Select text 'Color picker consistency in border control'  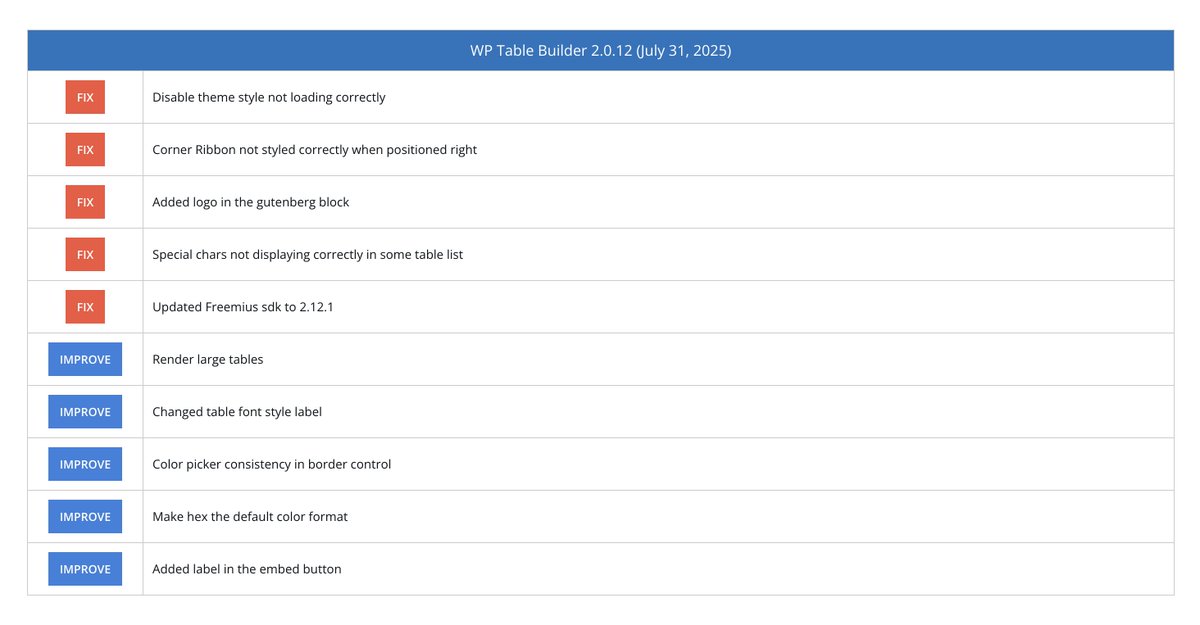[x=272, y=464]
